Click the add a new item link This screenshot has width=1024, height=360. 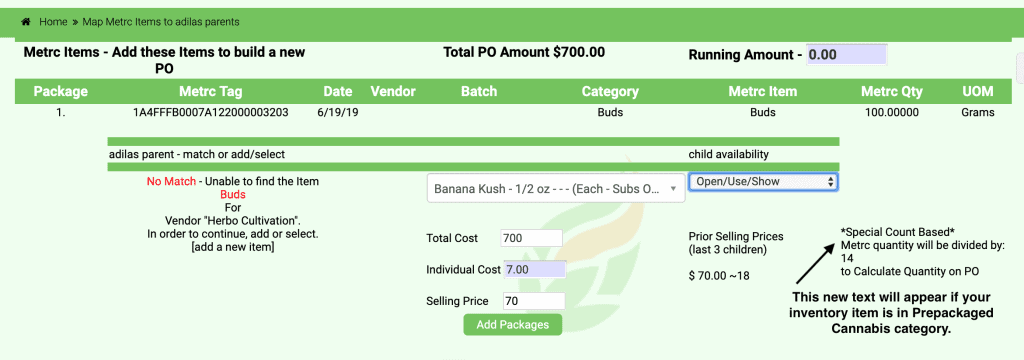[232, 247]
